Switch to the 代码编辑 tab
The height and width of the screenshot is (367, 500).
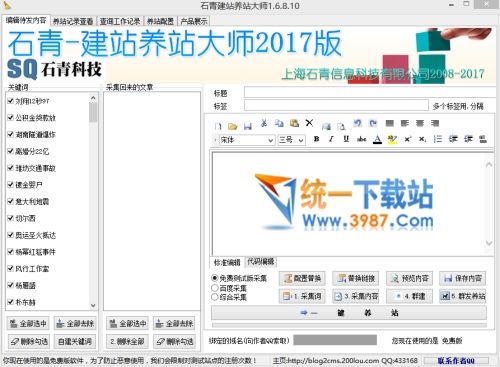[261, 262]
